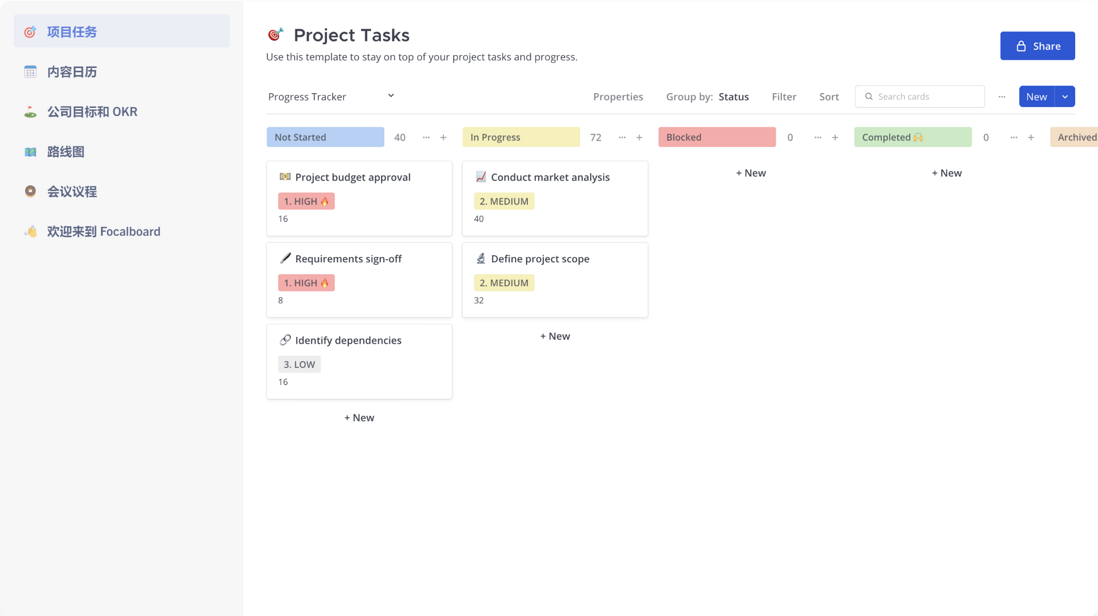
Task: Open the 内容日历 calendar icon board
Action: click(30, 71)
